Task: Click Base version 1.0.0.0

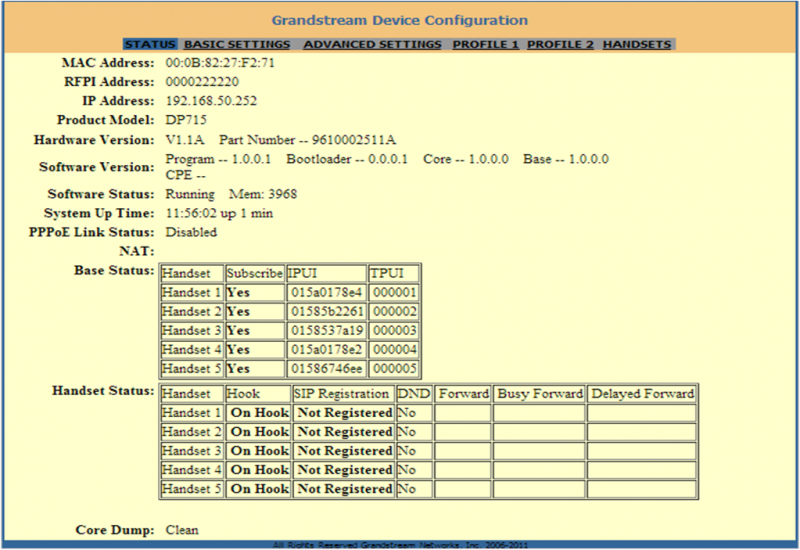Action: click(x=588, y=159)
